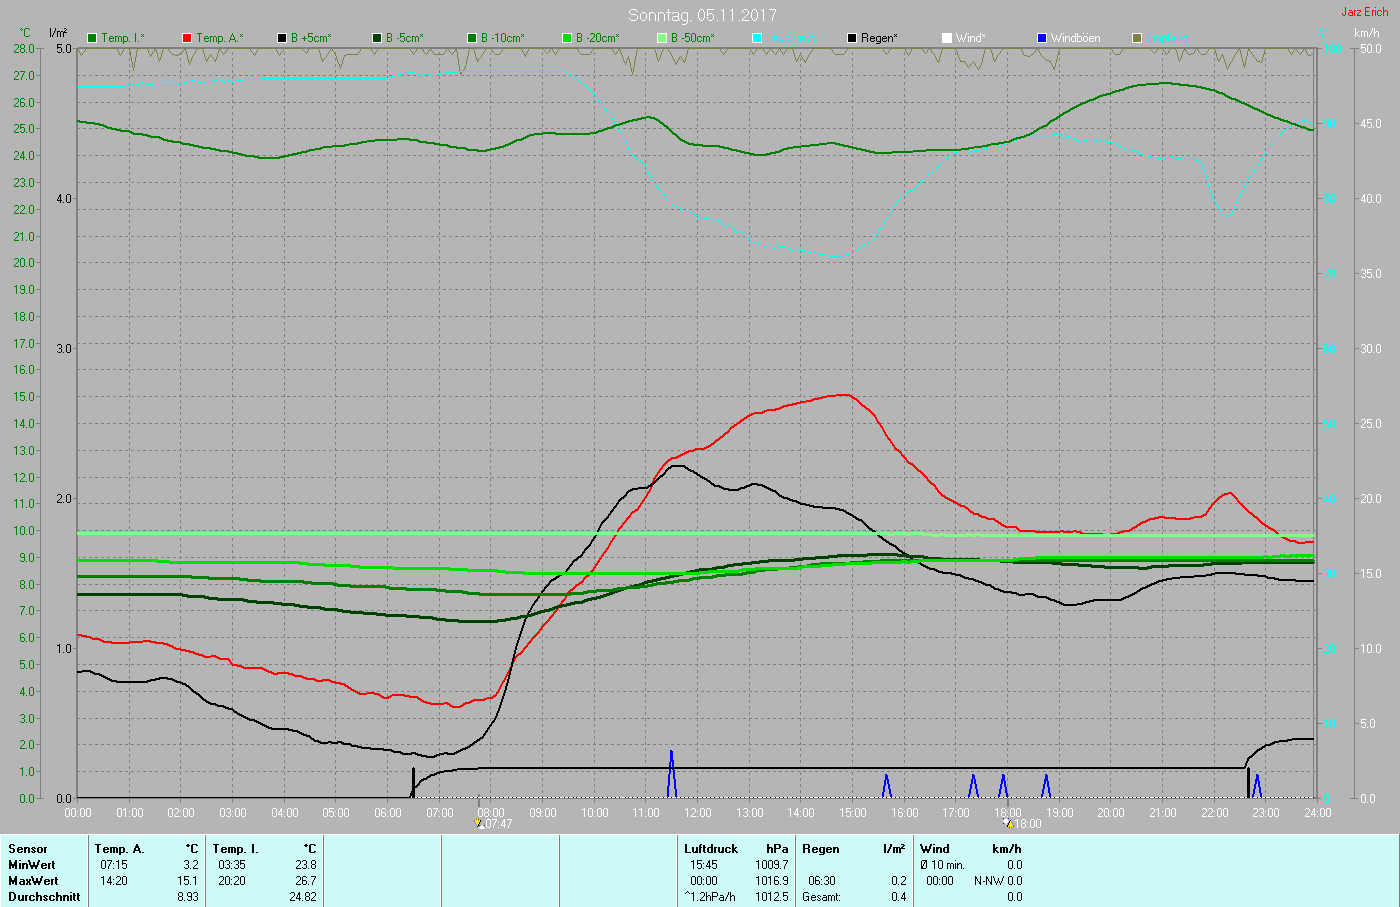Click the 3.2 minimum temperature value
Viewport: 1400px width, 907px height.
(190, 865)
